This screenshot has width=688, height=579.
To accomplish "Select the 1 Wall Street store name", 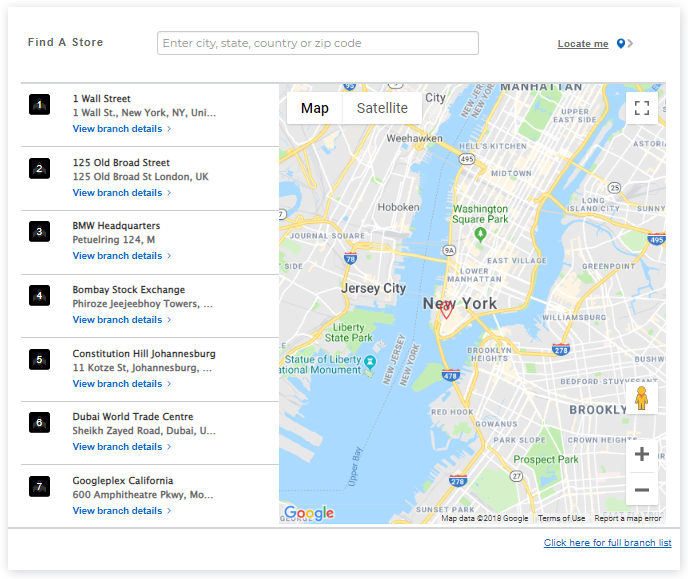I will coord(101,99).
